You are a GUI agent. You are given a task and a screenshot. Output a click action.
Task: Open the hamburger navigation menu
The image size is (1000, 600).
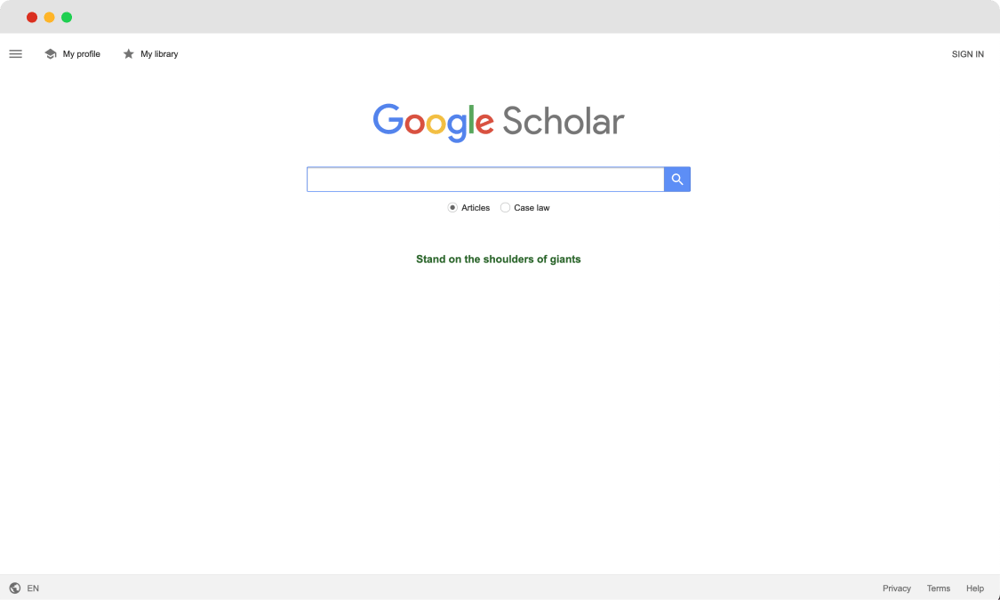tap(15, 54)
